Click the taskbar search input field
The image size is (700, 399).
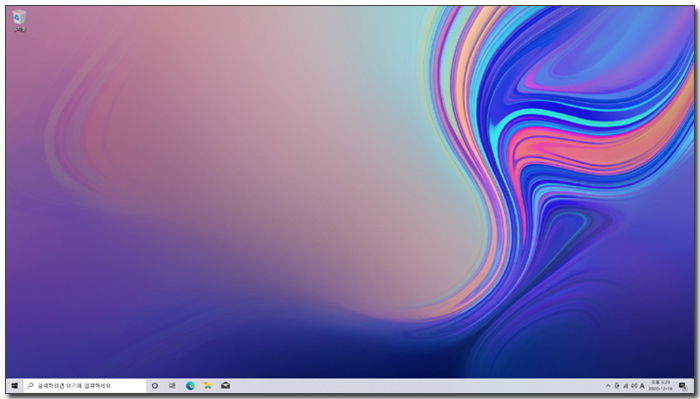pos(84,386)
